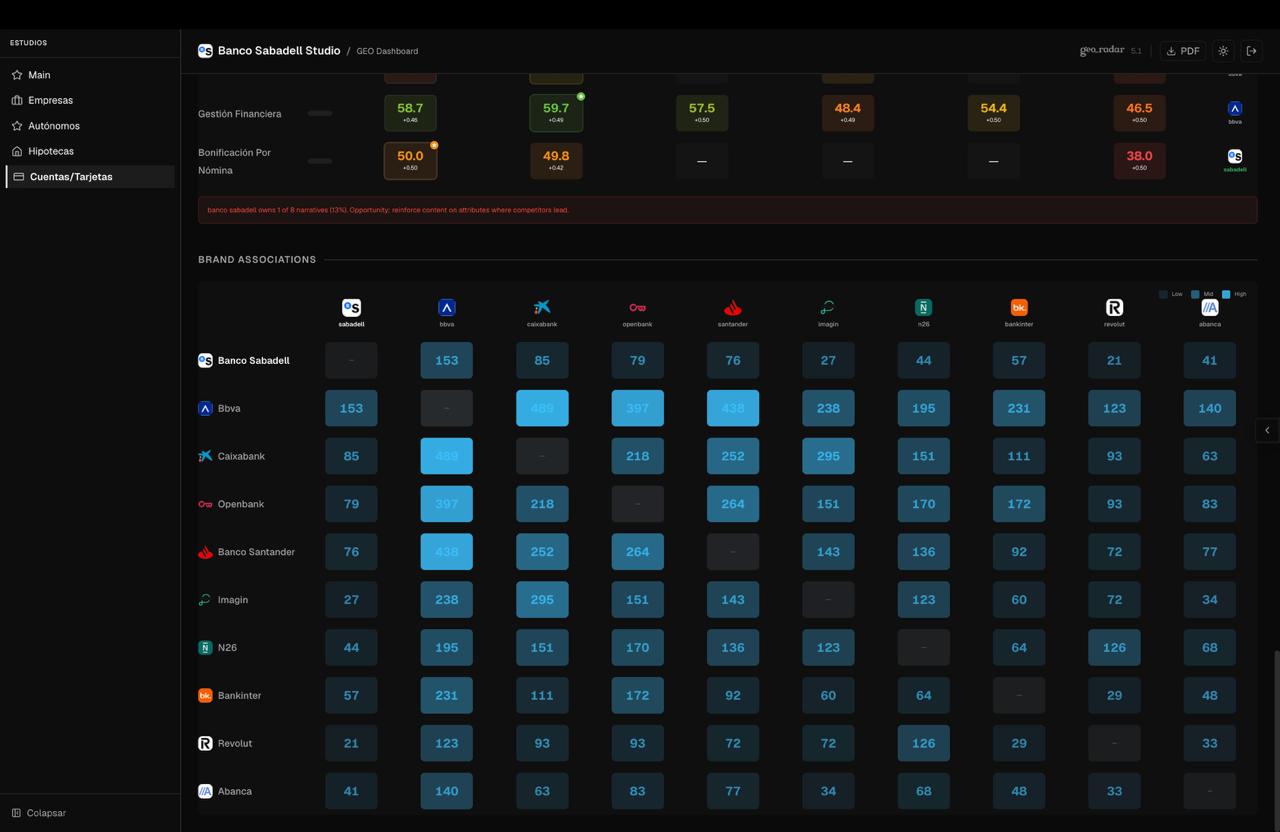Click the CaixaBank logo column header
The width and height of the screenshot is (1280, 832).
tap(542, 308)
